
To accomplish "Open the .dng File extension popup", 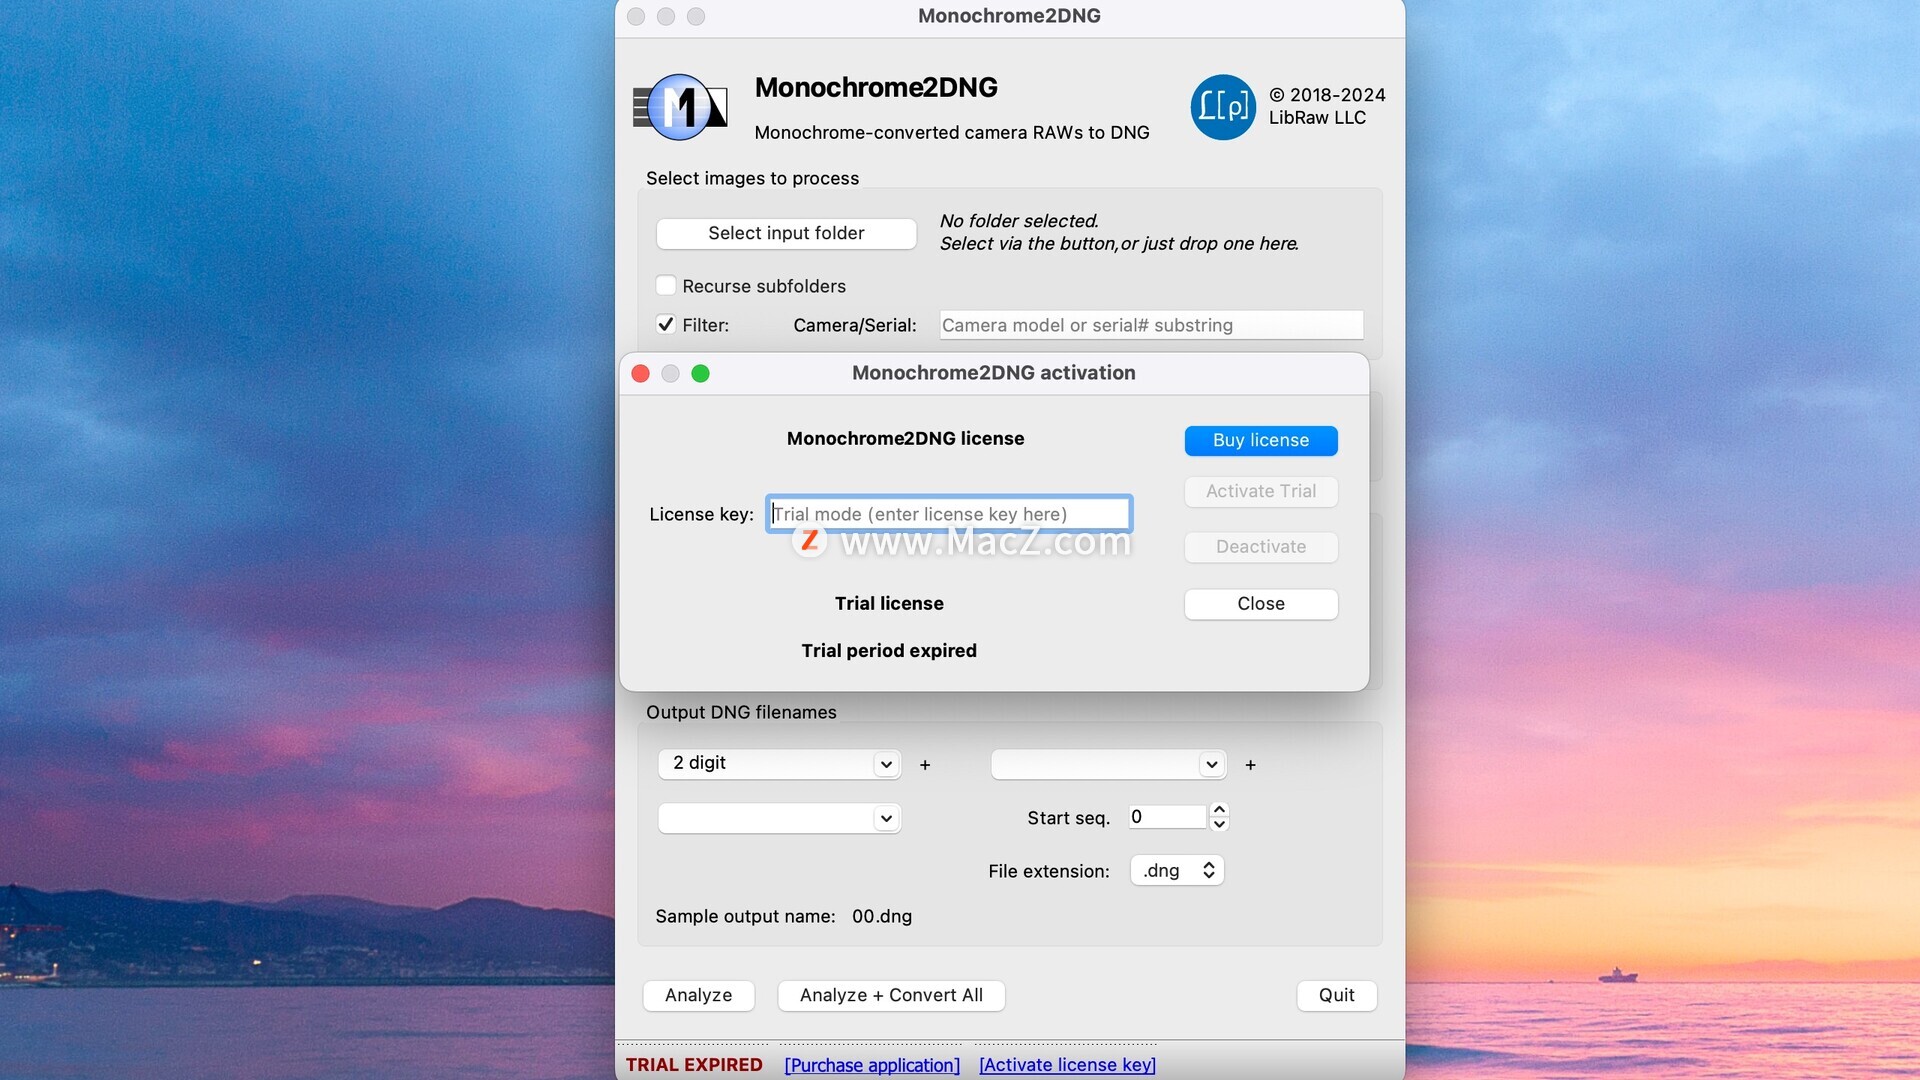I will pyautogui.click(x=1177, y=871).
